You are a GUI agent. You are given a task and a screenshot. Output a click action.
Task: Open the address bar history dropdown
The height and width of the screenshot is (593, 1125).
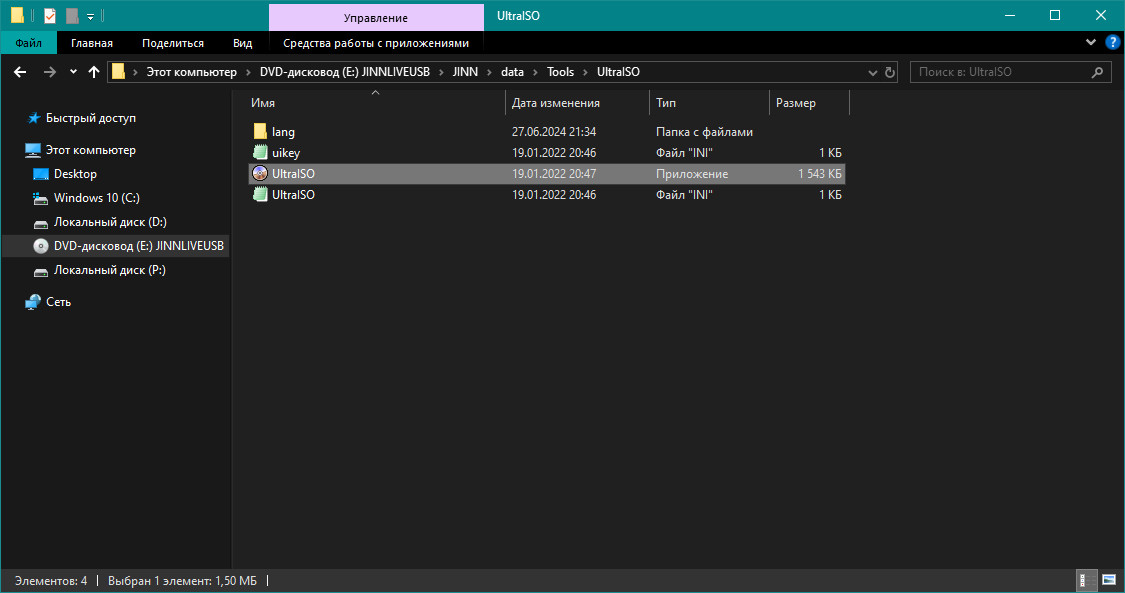[870, 72]
